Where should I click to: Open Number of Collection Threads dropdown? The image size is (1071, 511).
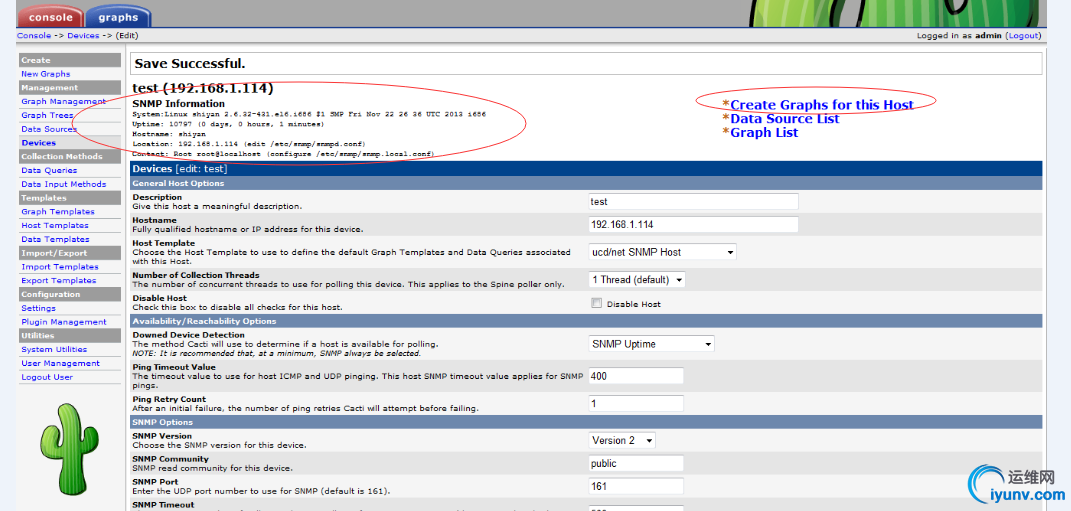coord(637,279)
